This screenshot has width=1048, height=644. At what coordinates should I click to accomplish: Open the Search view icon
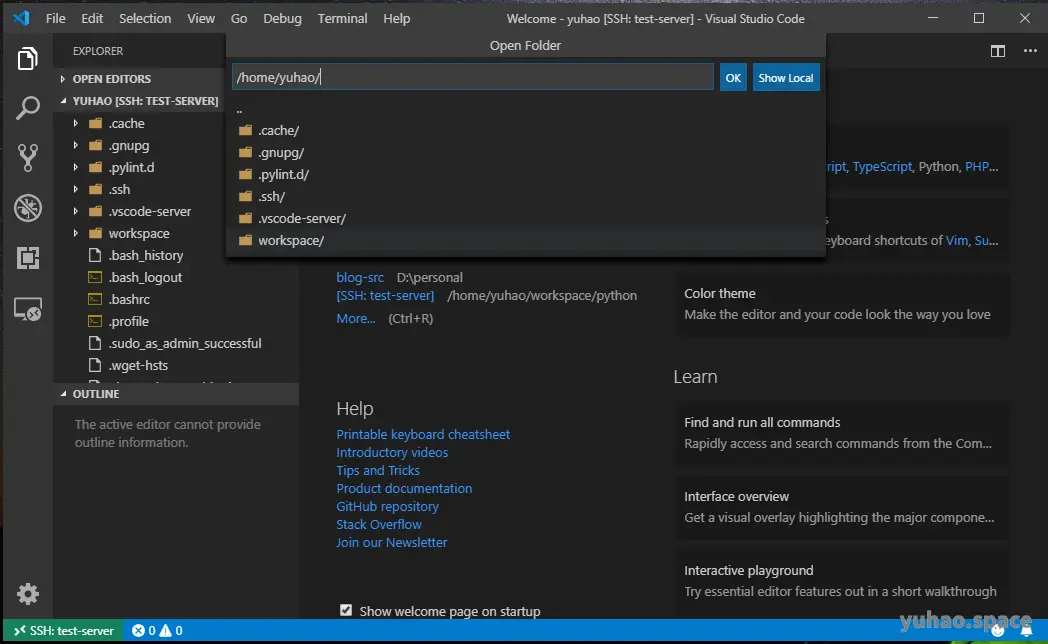[27, 108]
